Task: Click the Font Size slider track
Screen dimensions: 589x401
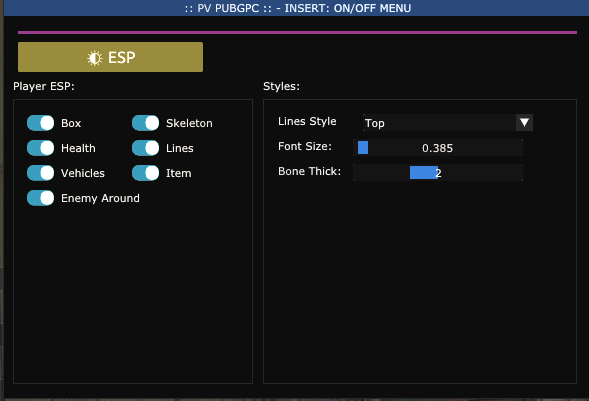Action: (438, 148)
